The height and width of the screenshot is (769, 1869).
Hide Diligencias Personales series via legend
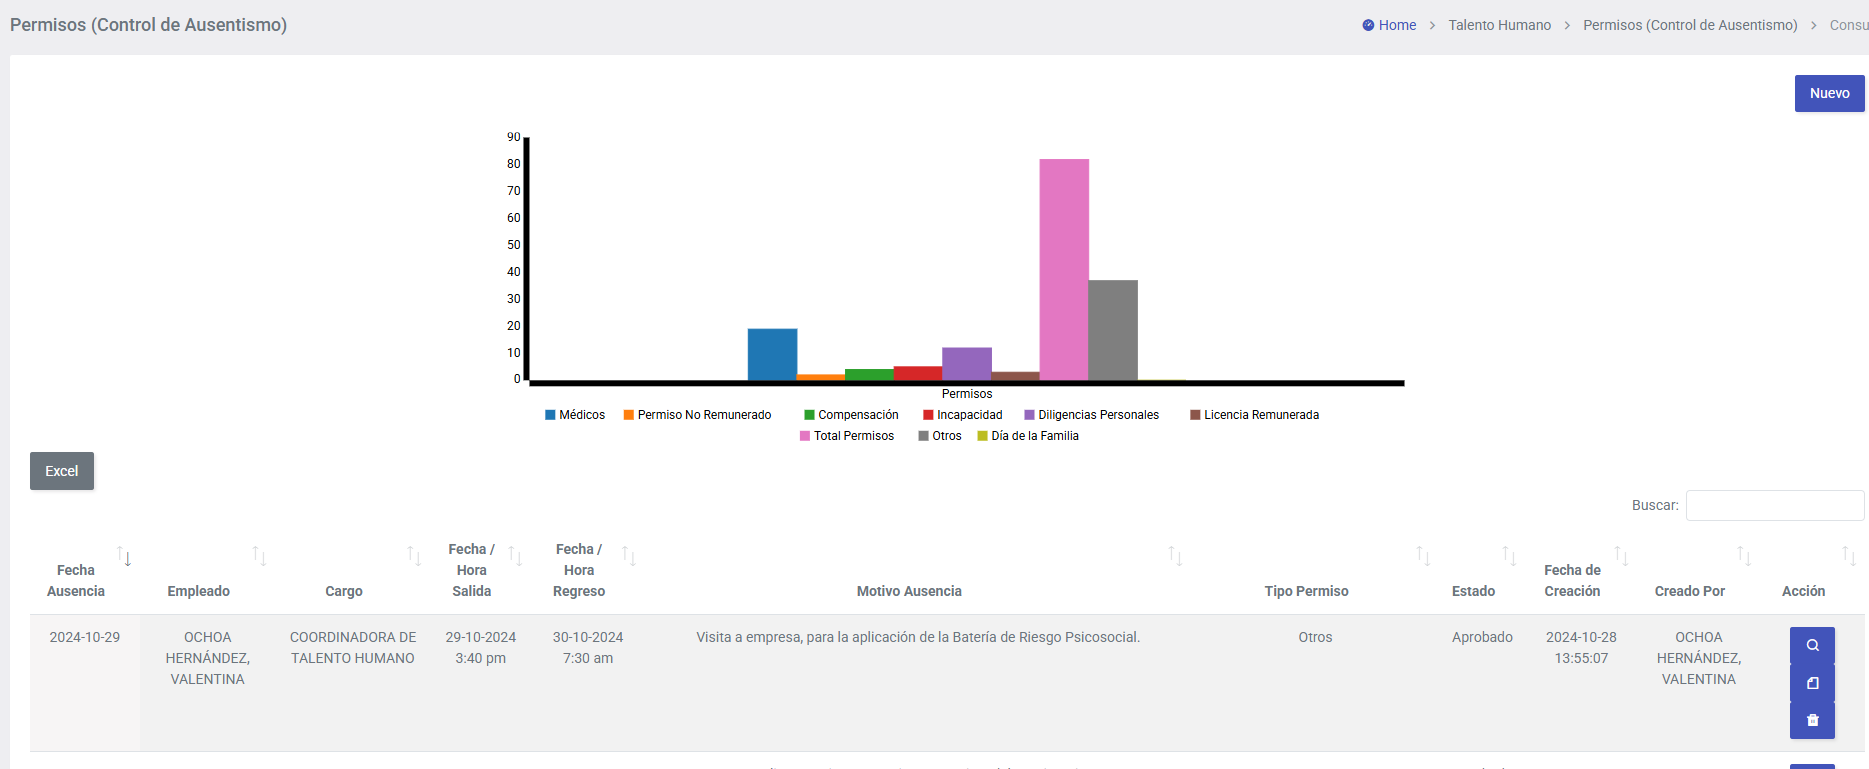[x=1091, y=415]
